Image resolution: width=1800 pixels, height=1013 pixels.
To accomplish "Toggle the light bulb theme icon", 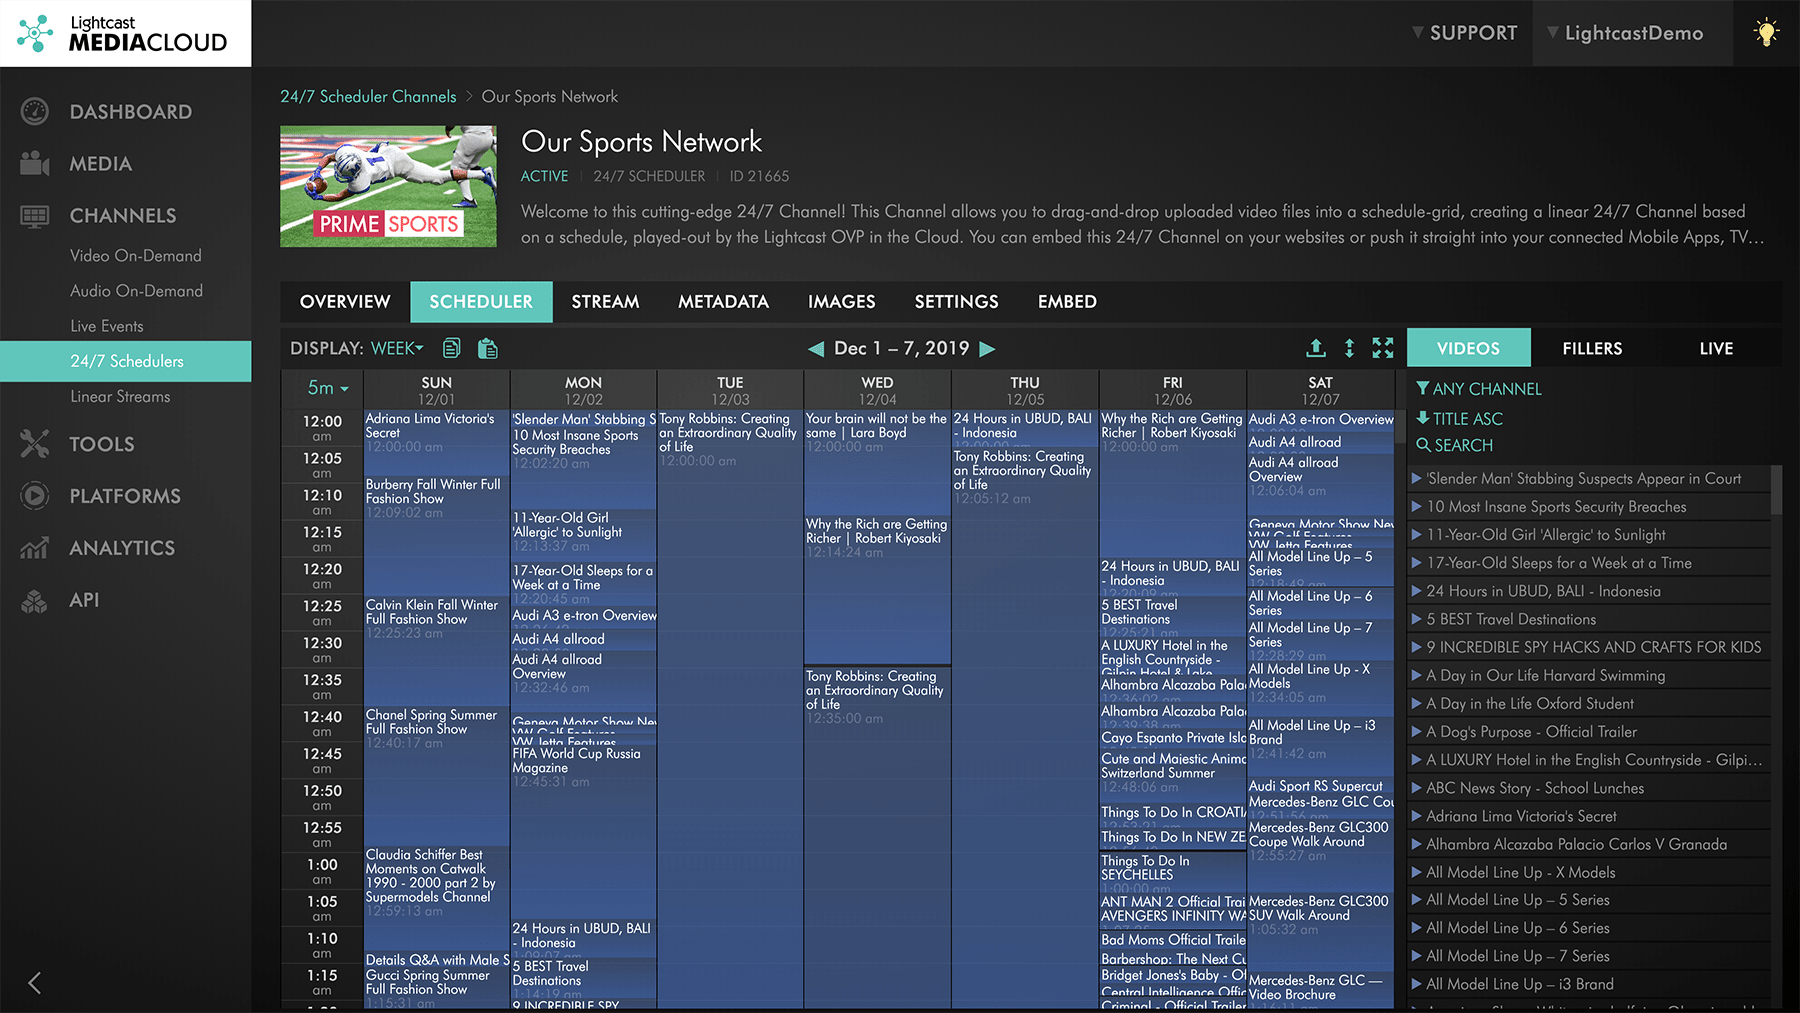I will [x=1767, y=33].
